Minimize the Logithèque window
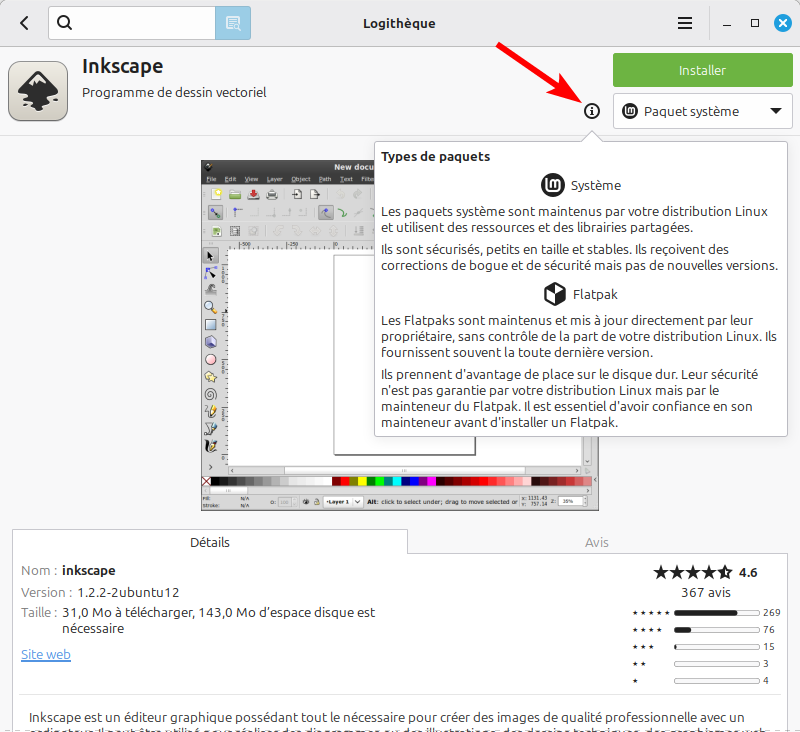The image size is (800, 732). pyautogui.click(x=727, y=23)
